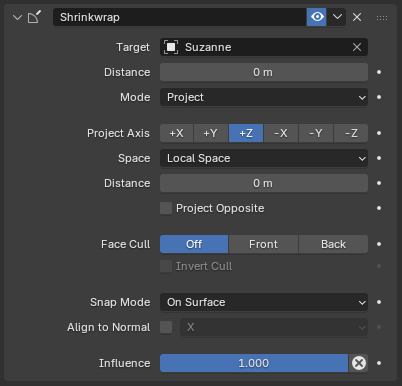
Task: Click the projection Distance field below Space
Action: (x=264, y=183)
